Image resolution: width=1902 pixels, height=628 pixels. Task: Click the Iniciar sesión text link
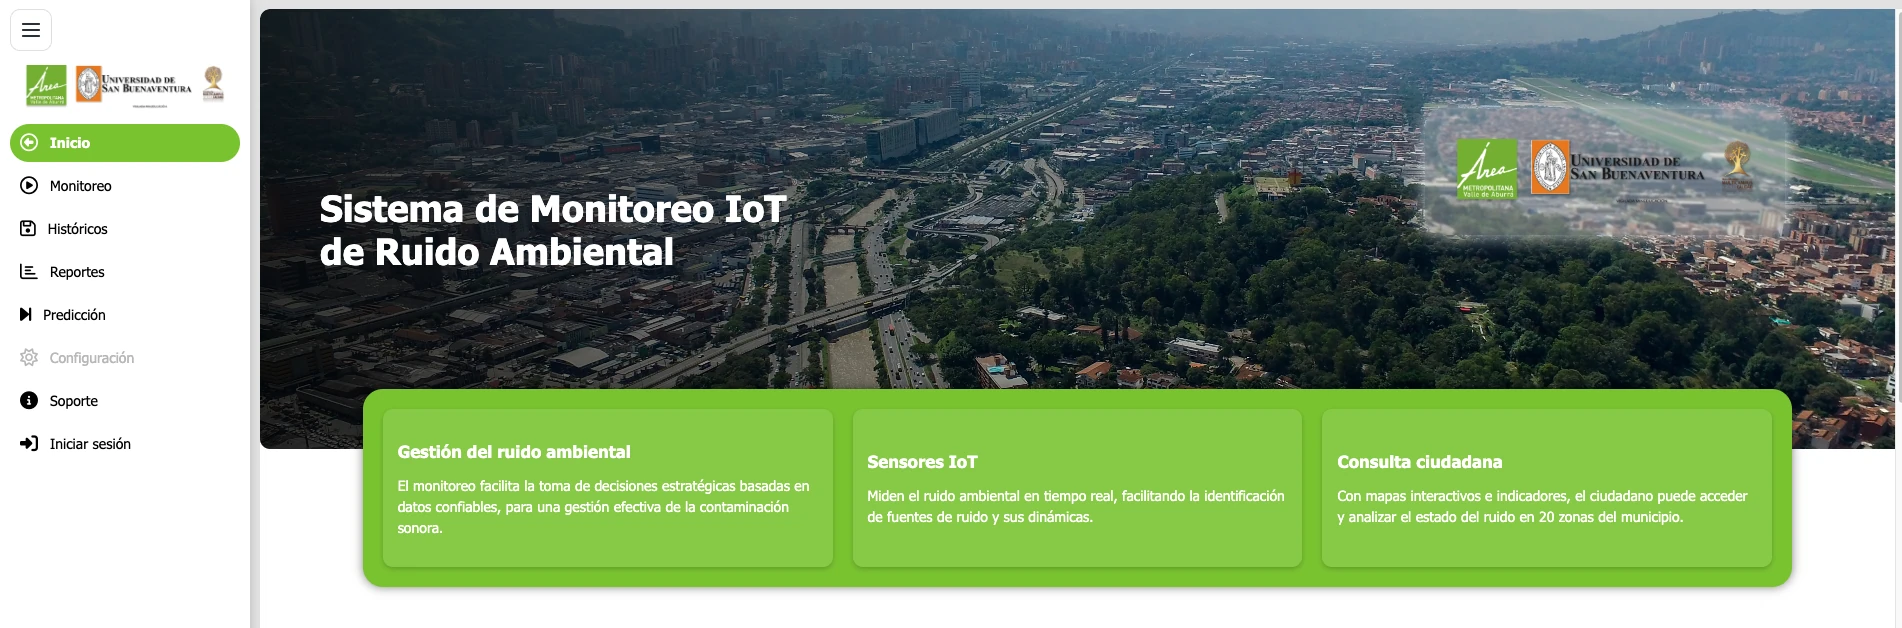click(90, 444)
